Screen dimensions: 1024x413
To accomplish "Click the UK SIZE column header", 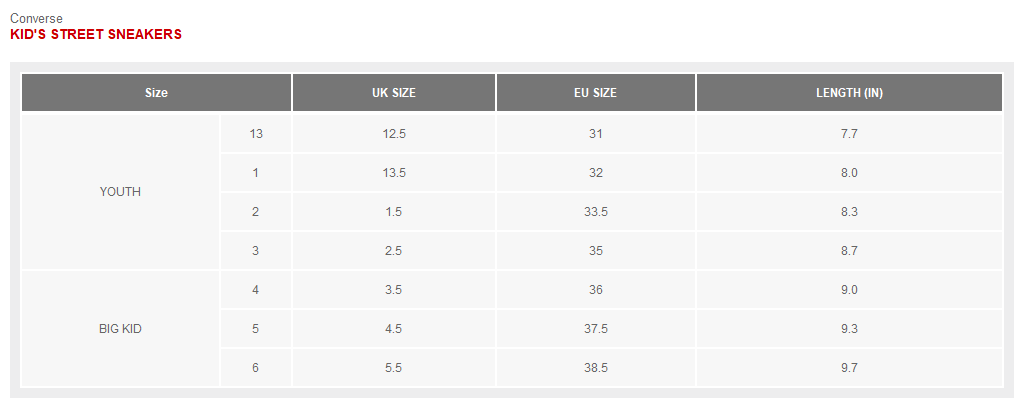I will coord(393,93).
